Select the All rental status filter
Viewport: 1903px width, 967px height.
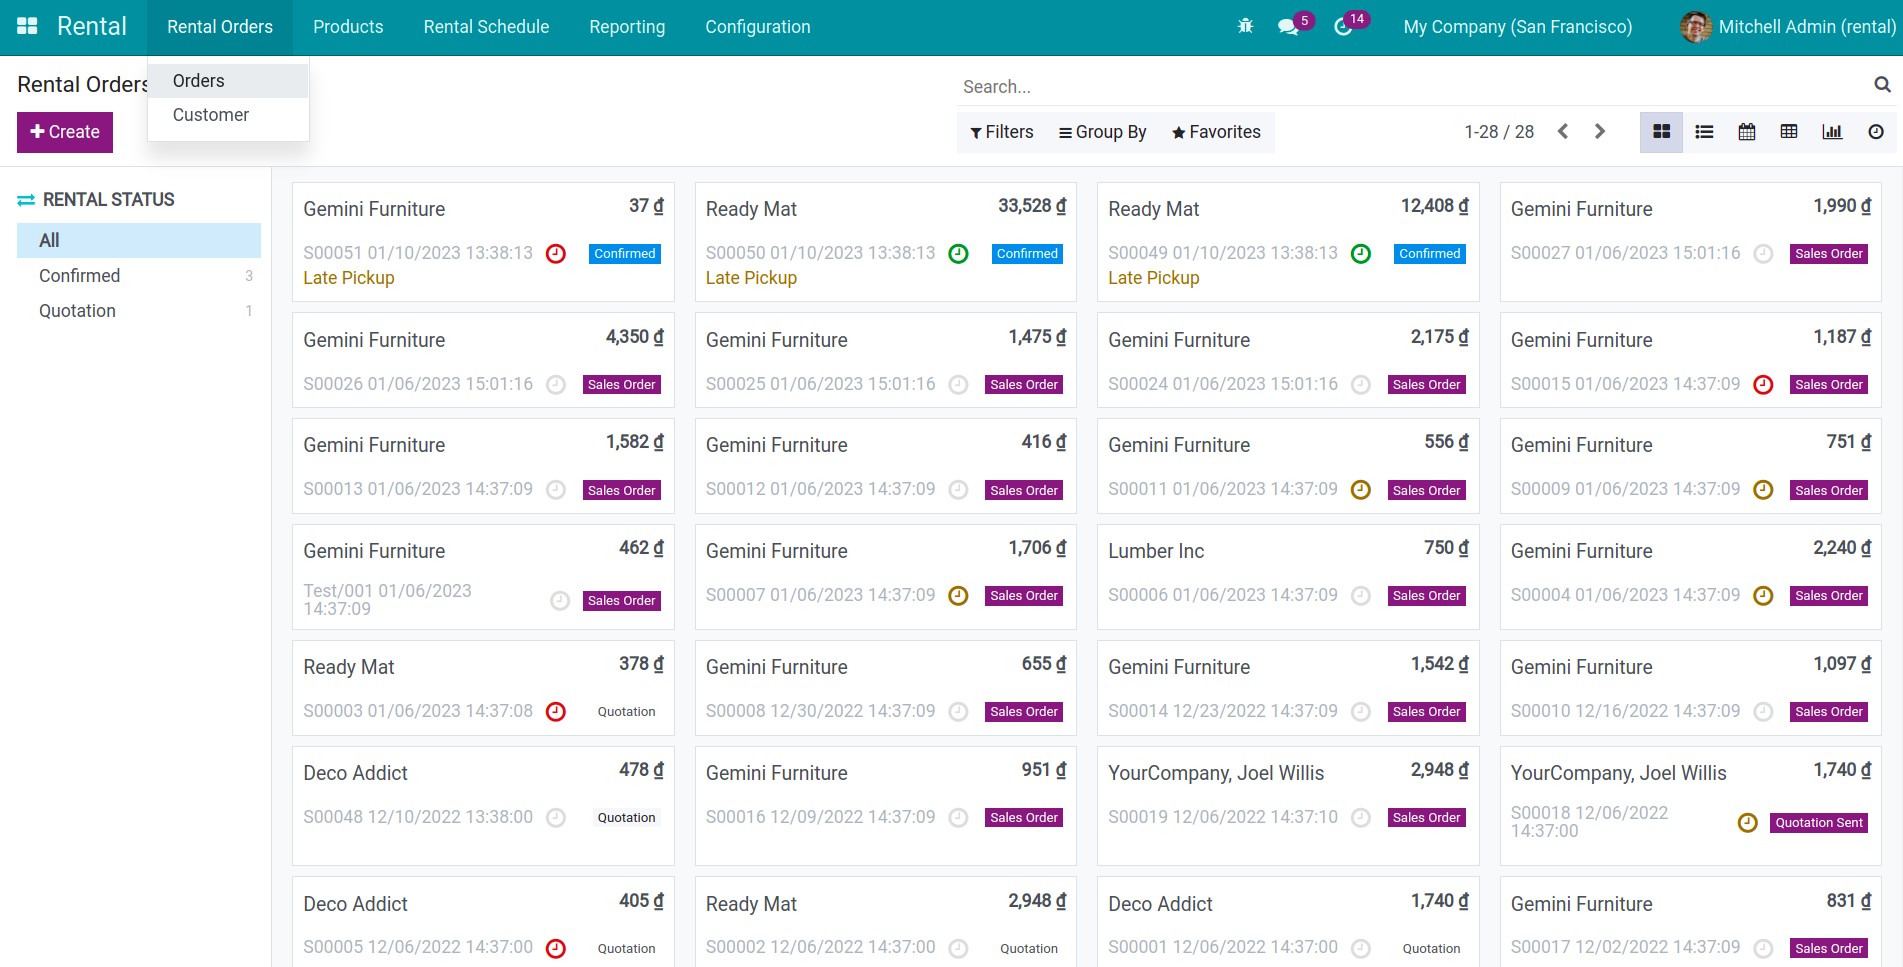click(49, 241)
